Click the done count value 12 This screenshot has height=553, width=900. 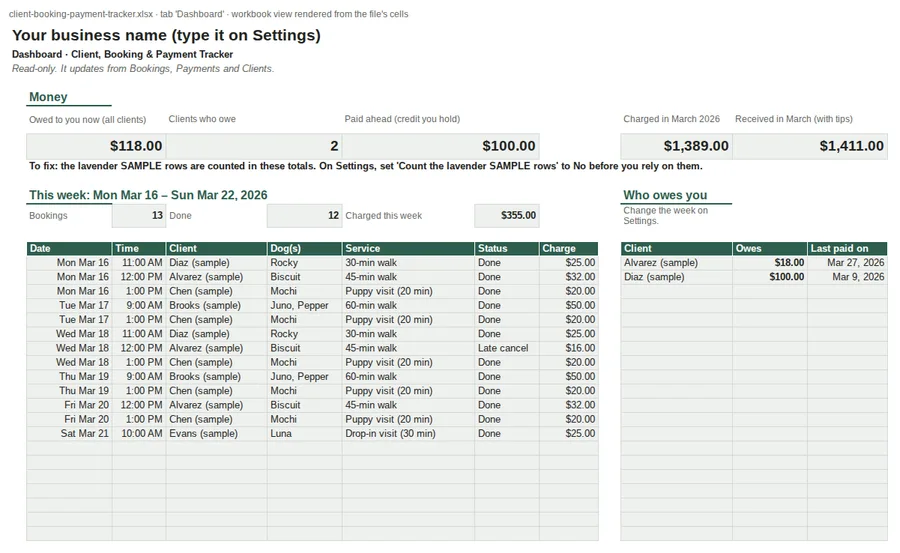coord(304,216)
